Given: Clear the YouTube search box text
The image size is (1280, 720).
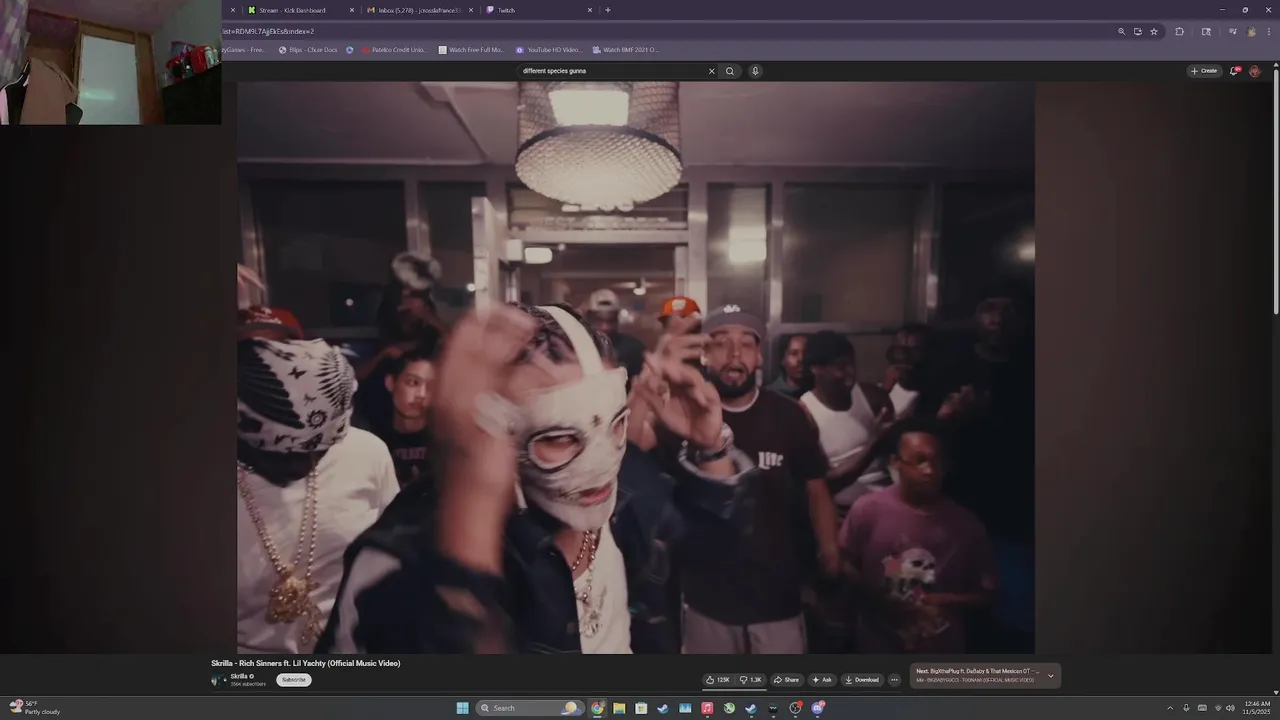Looking at the screenshot, I should (712, 71).
